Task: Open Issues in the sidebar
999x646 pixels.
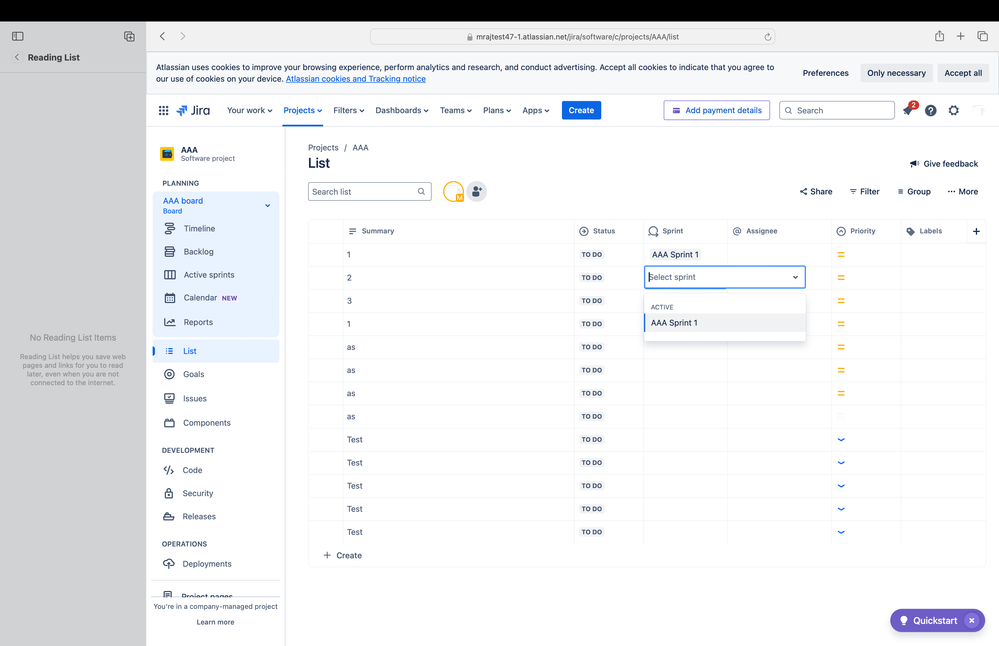Action: [x=216, y=399]
